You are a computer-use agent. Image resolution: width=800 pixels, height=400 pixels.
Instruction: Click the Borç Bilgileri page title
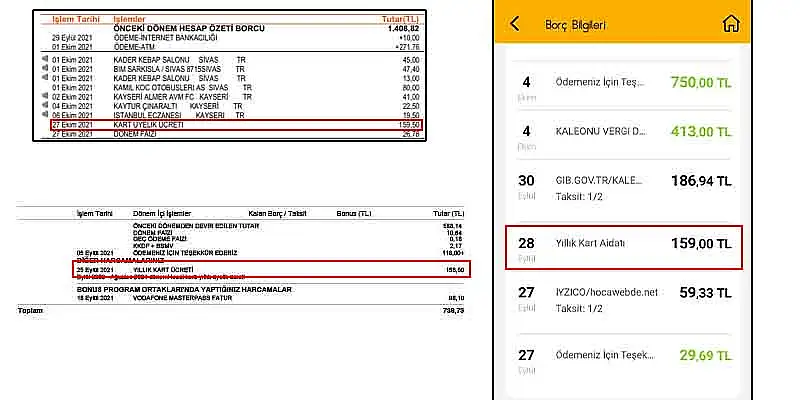coord(576,24)
